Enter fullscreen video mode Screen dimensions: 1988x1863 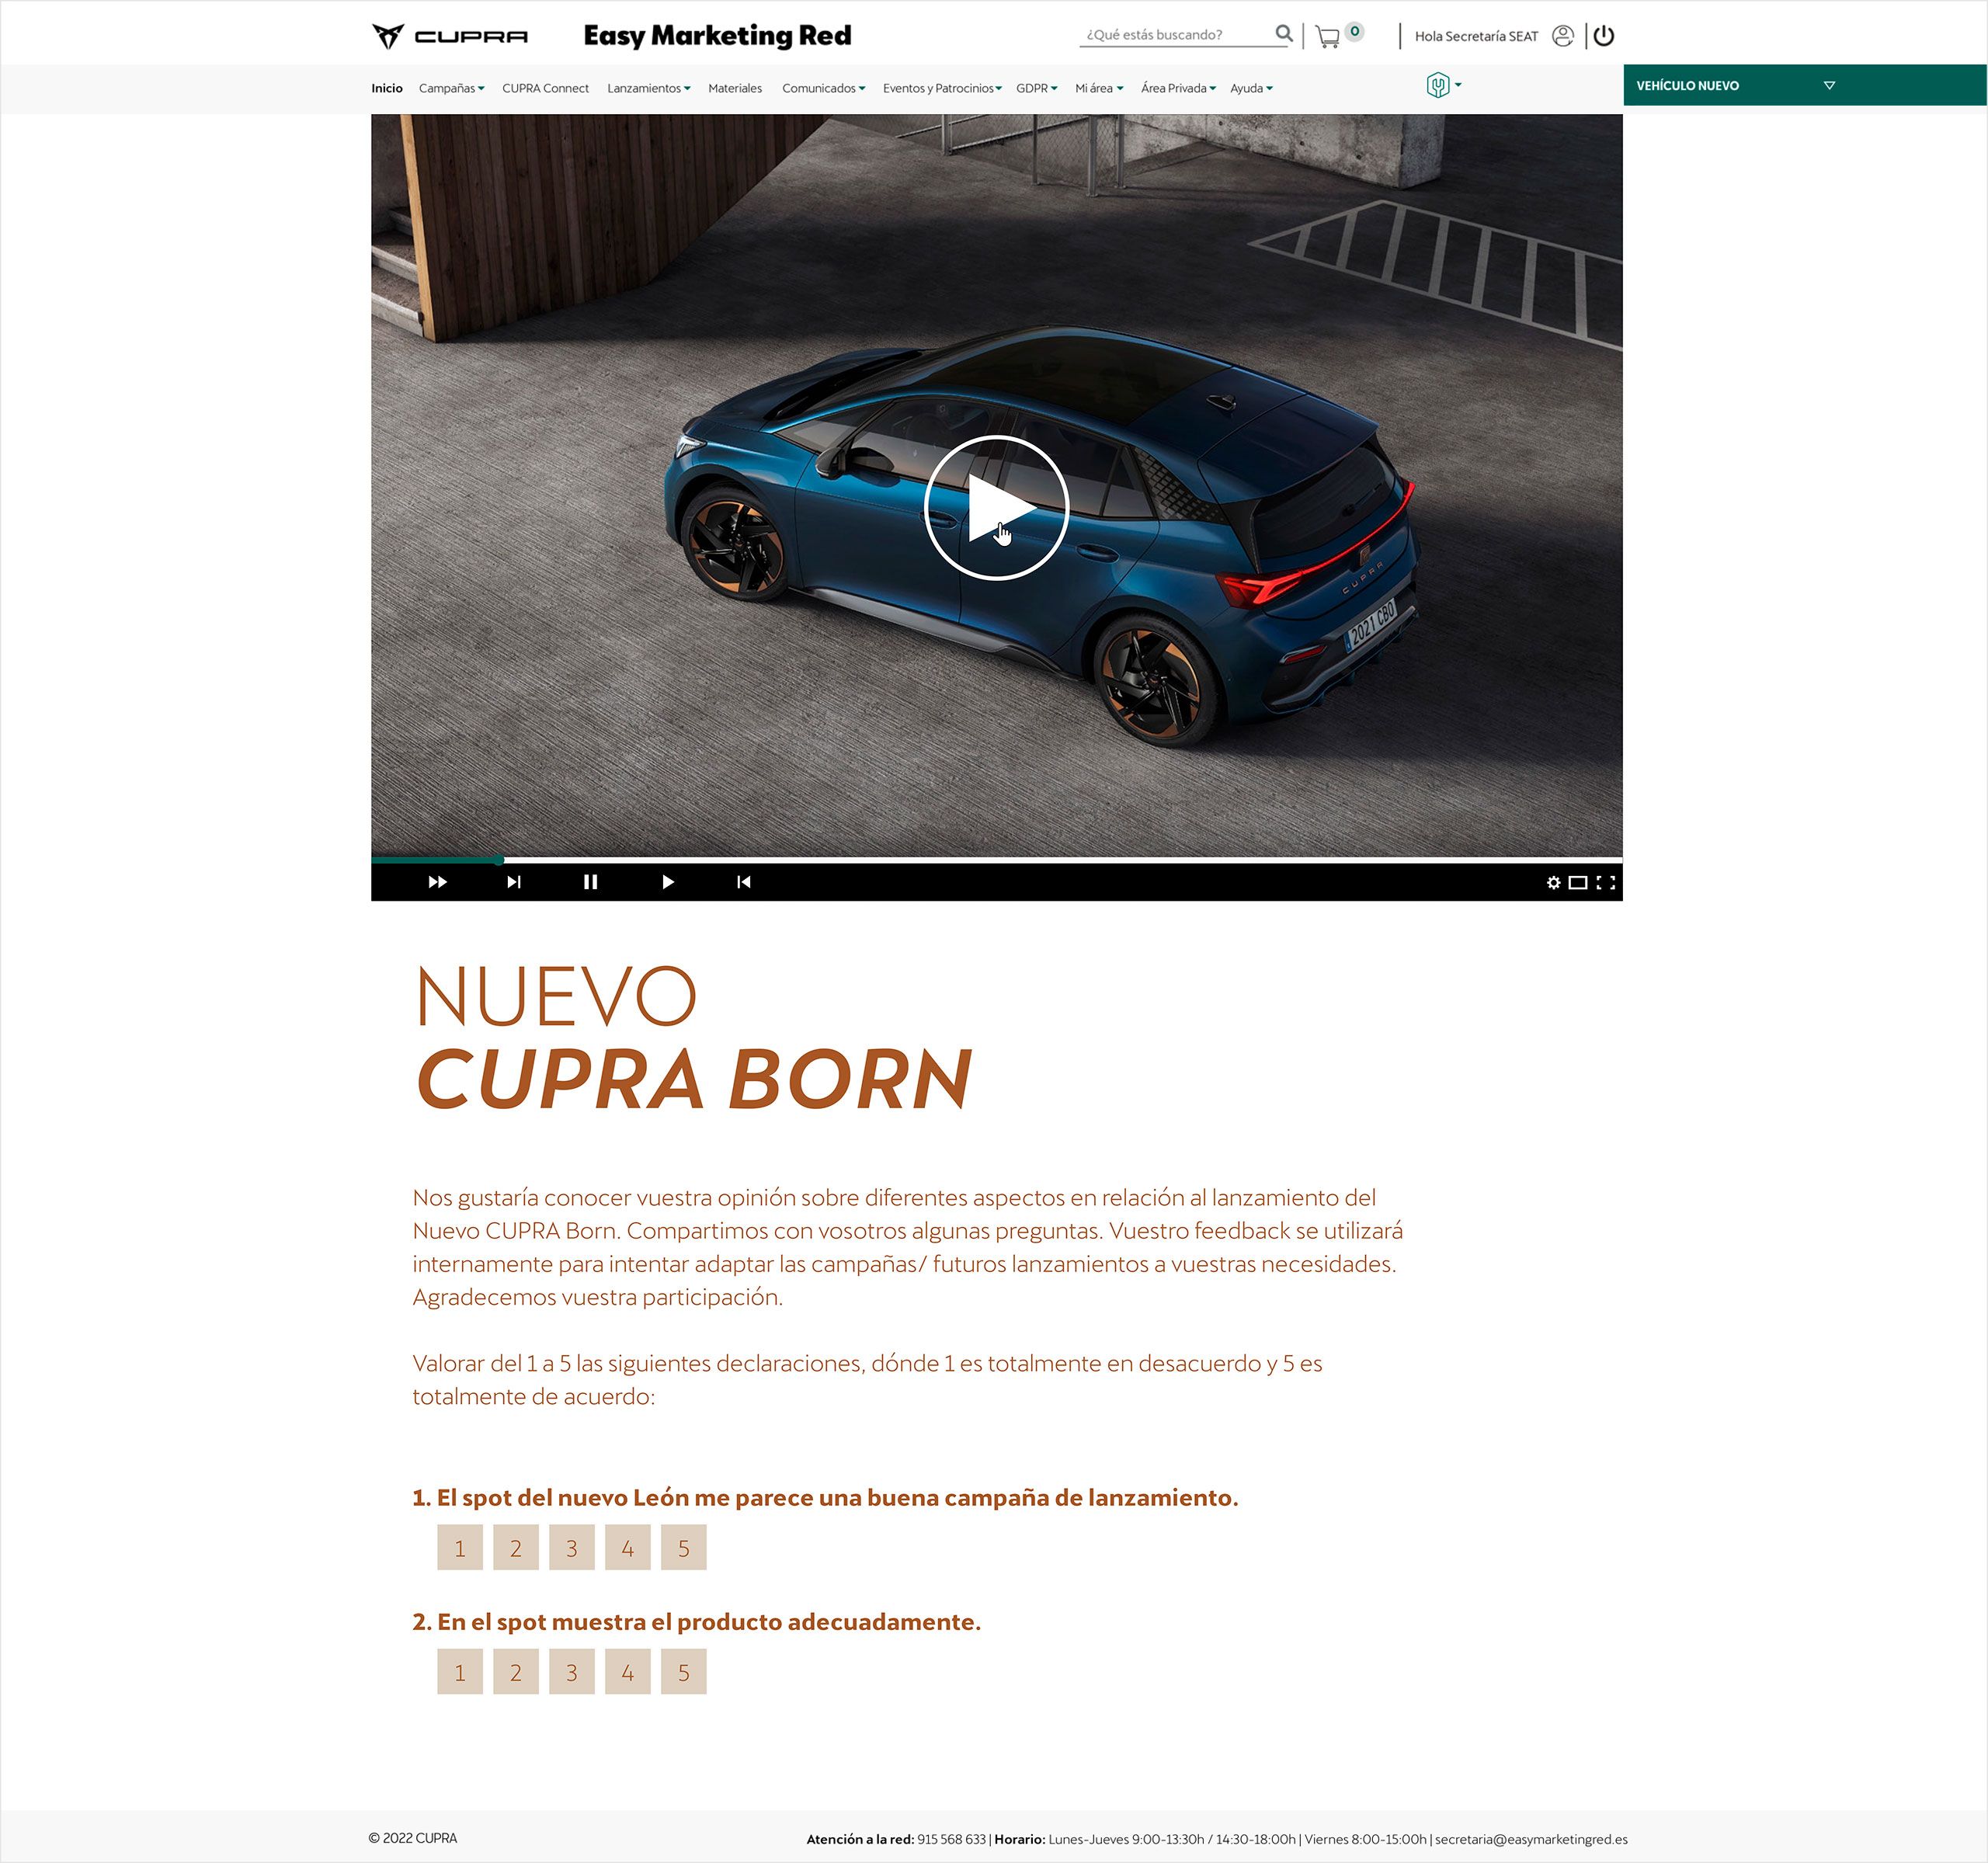pyautogui.click(x=1606, y=882)
